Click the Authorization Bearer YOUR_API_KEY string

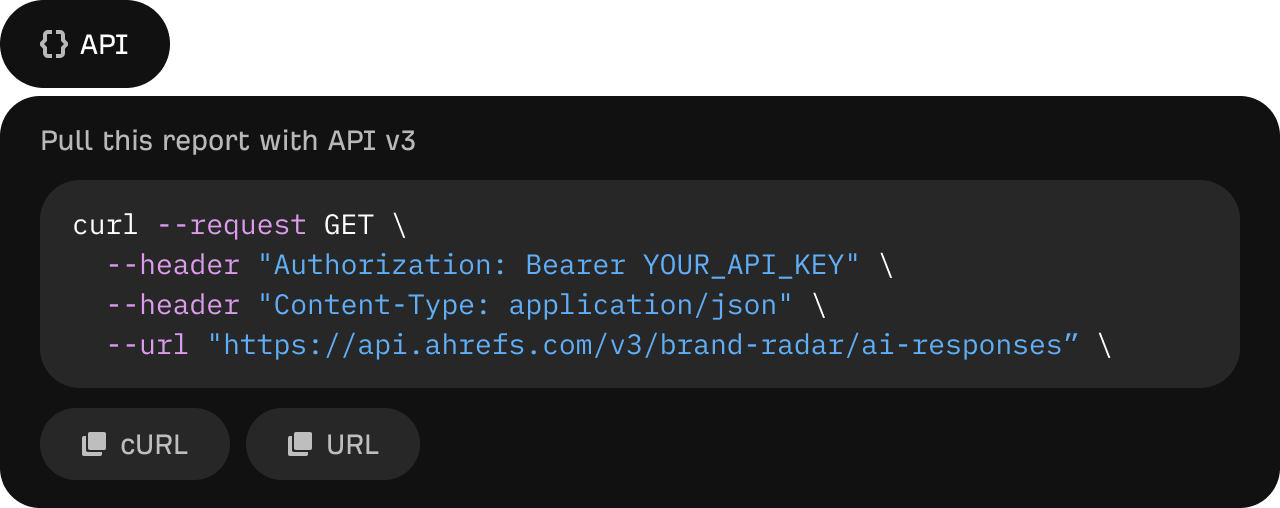(x=558, y=265)
